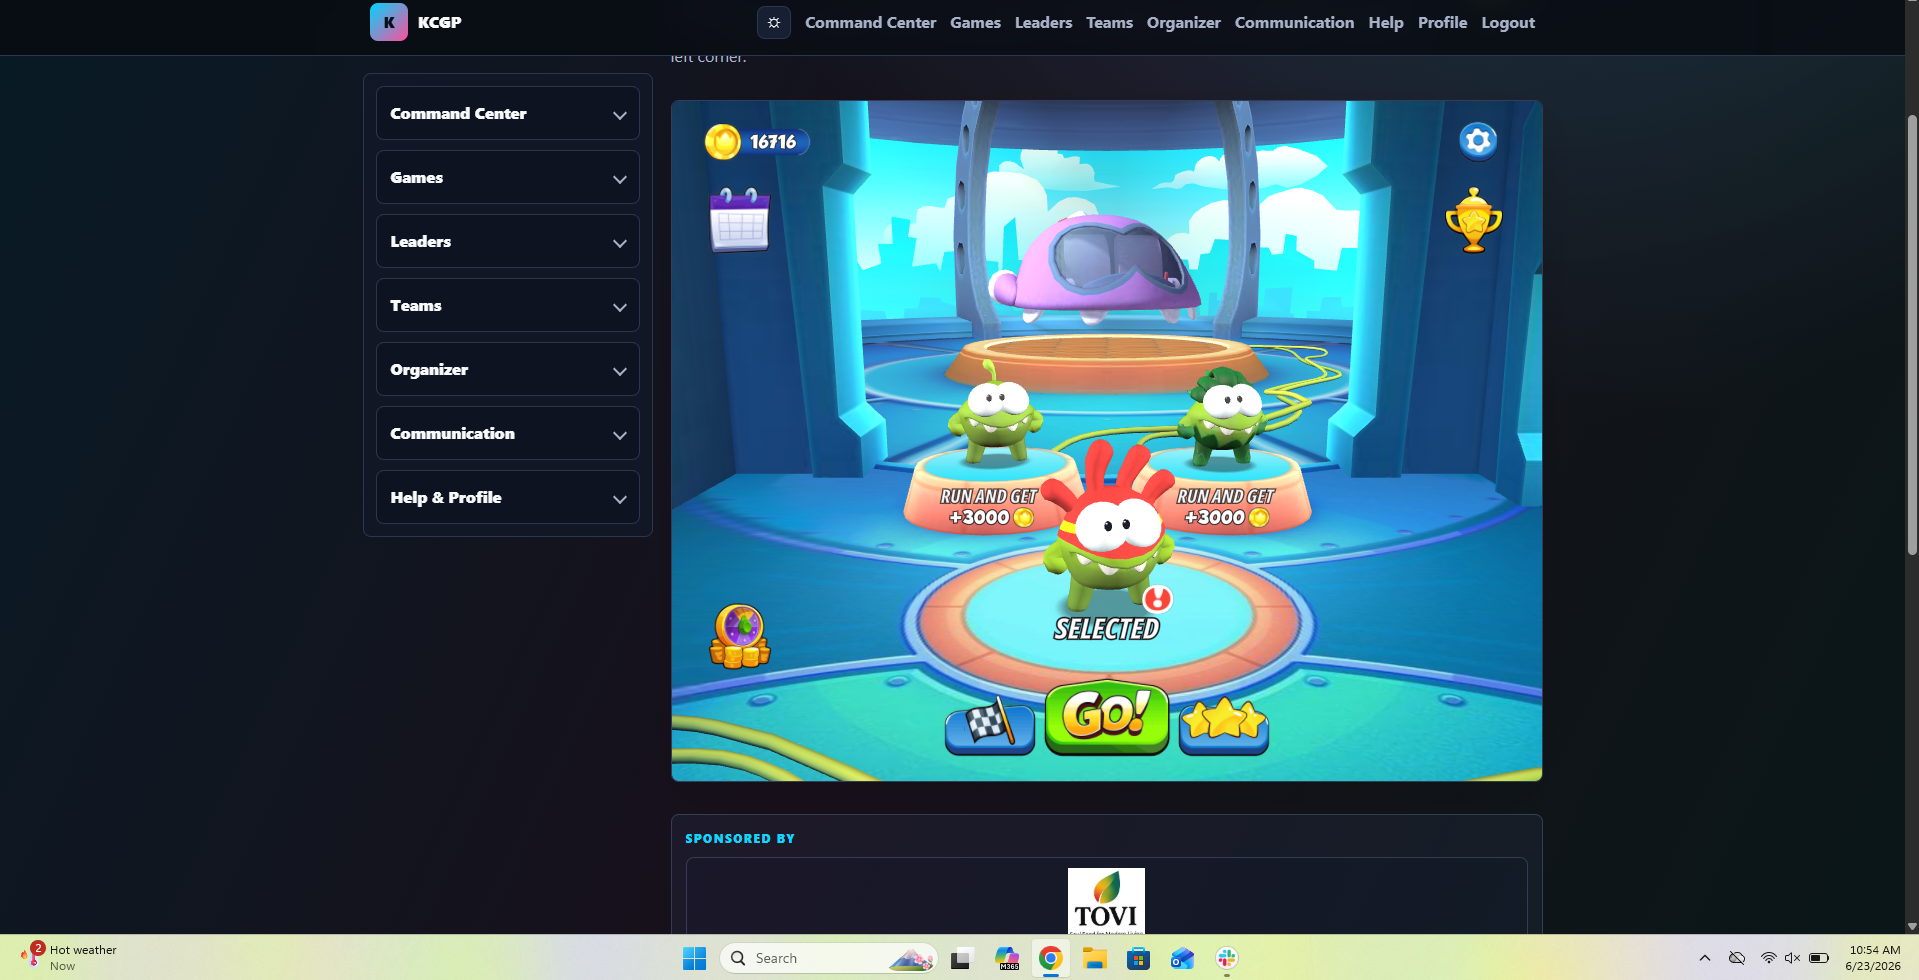Click the 16716 coin count

pyautogui.click(x=773, y=142)
